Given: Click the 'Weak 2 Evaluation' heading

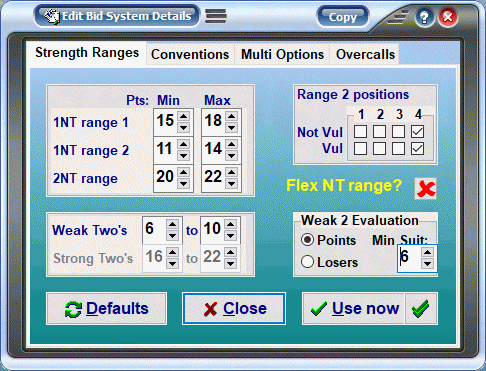Looking at the screenshot, I should coord(360,220).
